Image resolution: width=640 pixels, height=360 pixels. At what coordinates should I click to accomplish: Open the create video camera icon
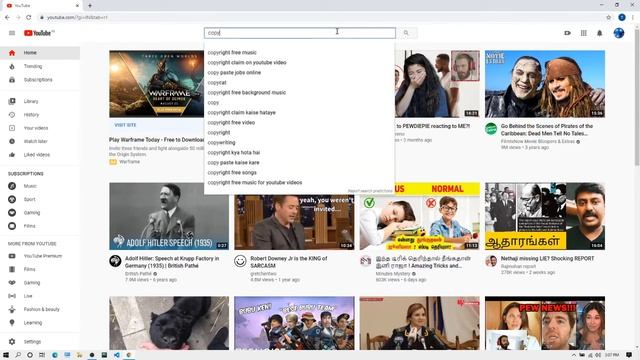(x=567, y=33)
